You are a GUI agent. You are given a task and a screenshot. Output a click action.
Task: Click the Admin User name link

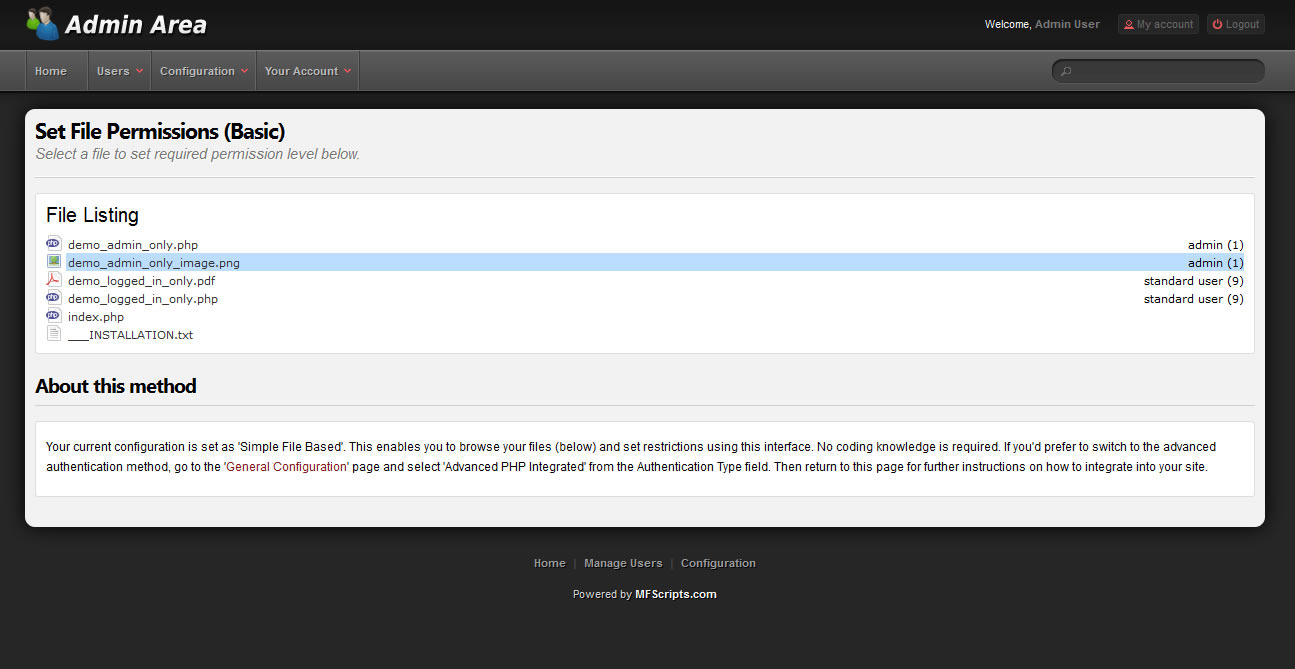(1067, 24)
